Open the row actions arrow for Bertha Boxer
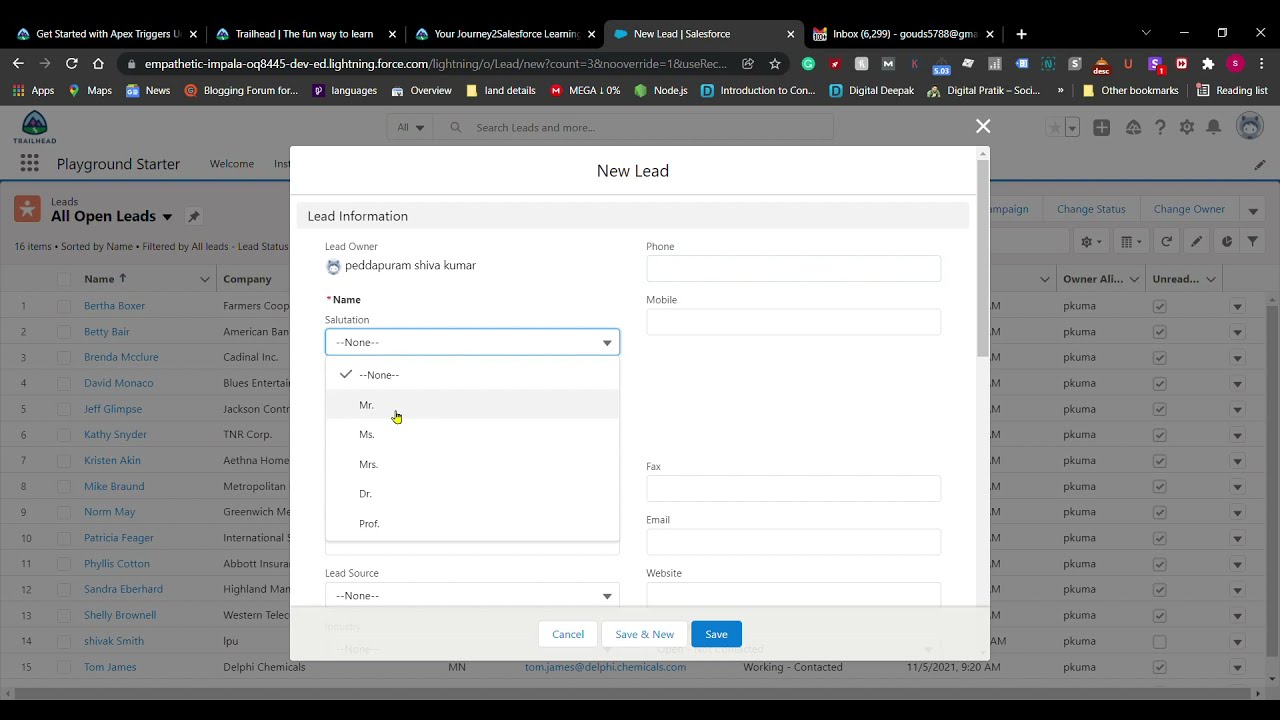The image size is (1280, 720). click(x=1237, y=306)
